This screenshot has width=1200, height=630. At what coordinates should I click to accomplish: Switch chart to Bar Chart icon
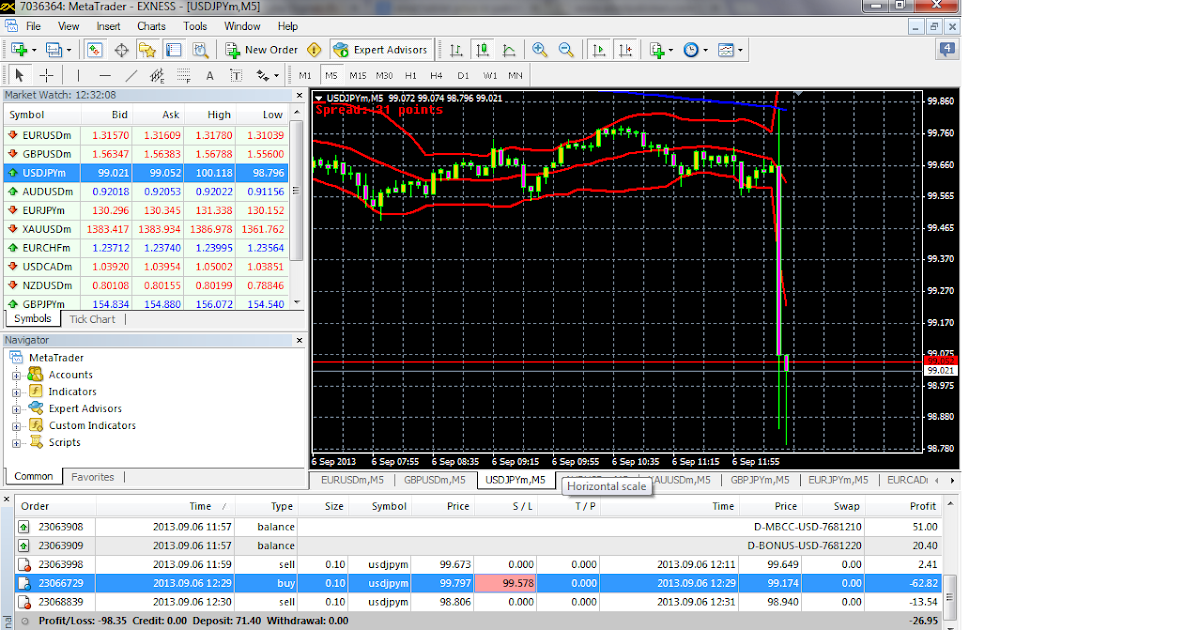(x=456, y=49)
